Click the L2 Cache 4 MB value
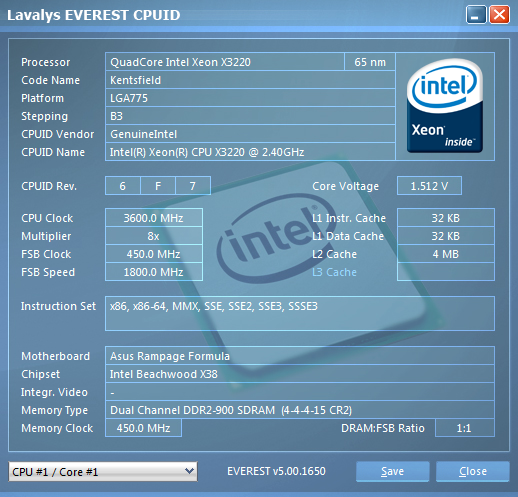Image resolution: width=518 pixels, height=497 pixels. click(x=446, y=254)
